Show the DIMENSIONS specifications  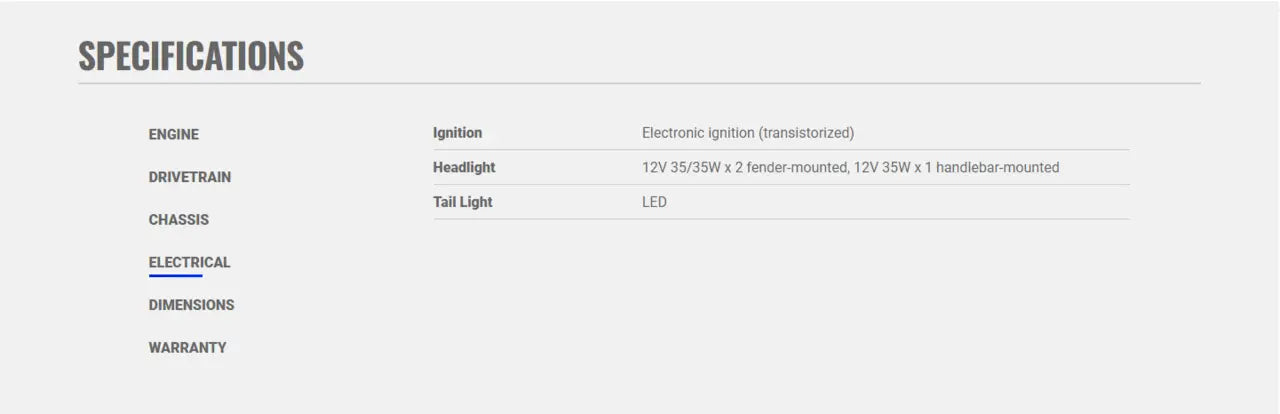[191, 305]
